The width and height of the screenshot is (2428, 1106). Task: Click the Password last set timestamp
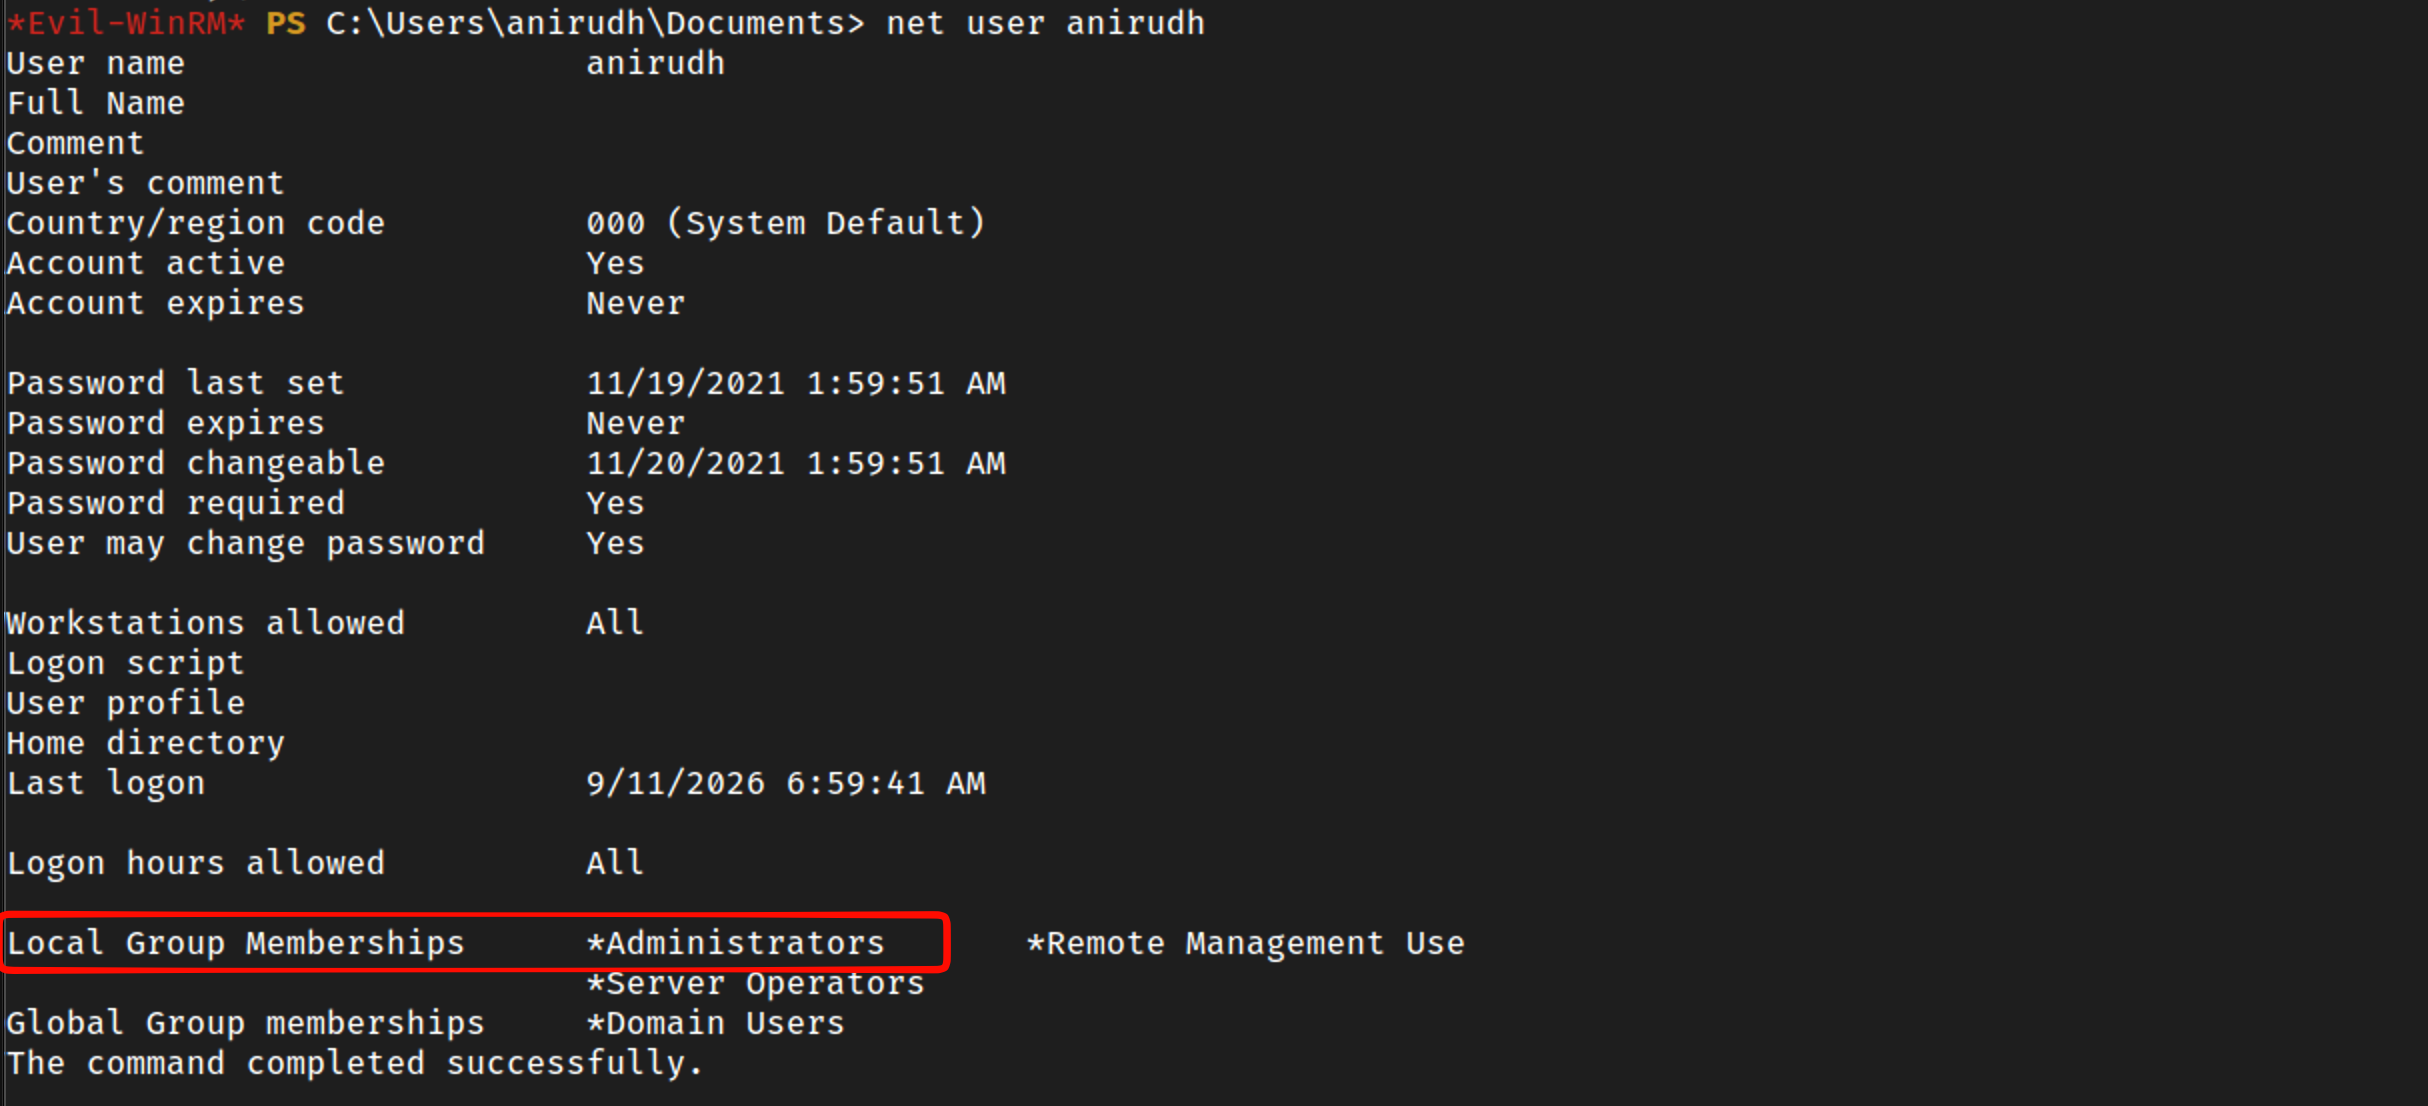pyautogui.click(x=796, y=383)
